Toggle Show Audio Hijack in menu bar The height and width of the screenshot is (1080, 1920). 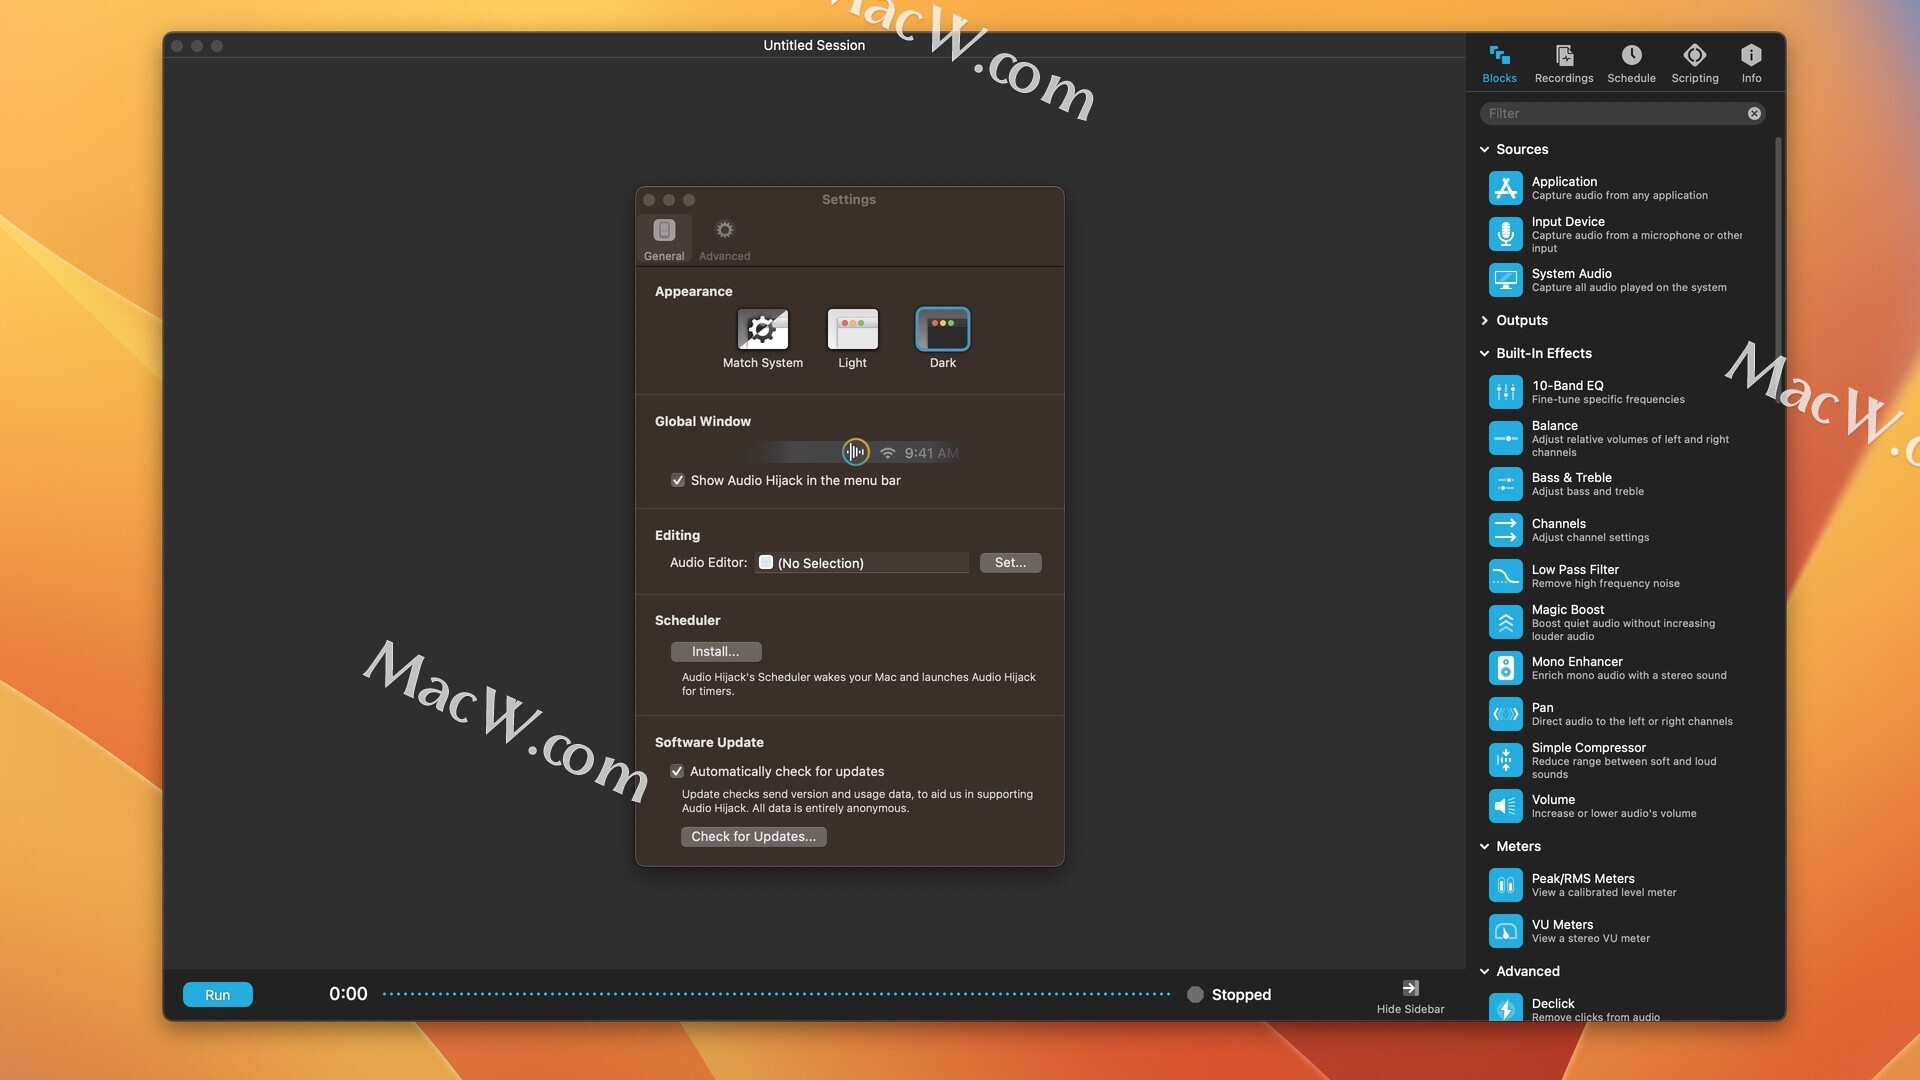678,480
